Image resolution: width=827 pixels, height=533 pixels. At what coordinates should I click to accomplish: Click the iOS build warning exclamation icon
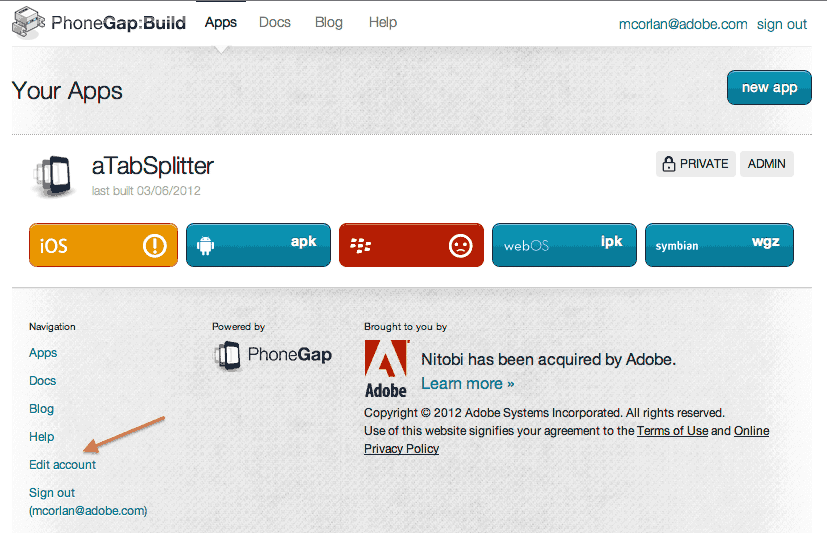155,246
